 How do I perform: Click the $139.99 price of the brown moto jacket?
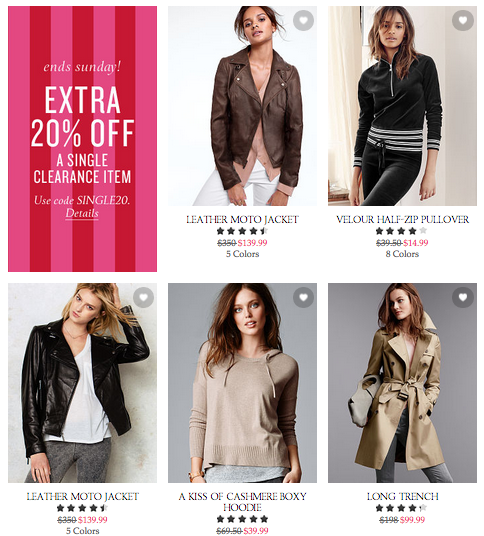pyautogui.click(x=253, y=243)
